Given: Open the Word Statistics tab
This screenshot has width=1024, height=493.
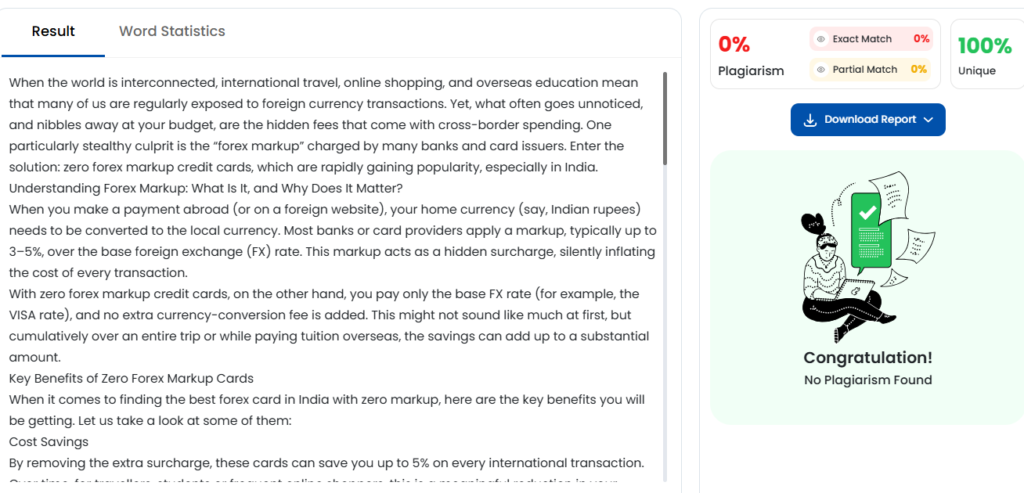Looking at the screenshot, I should tap(172, 31).
